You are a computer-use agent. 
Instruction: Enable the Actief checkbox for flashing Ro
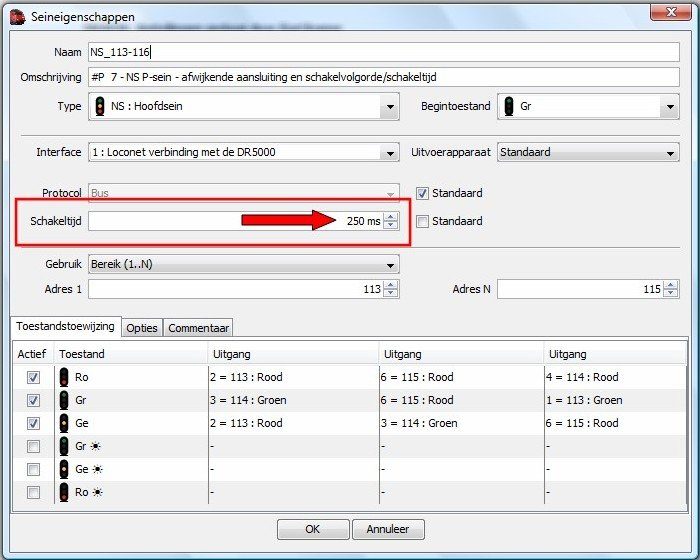pos(33,492)
